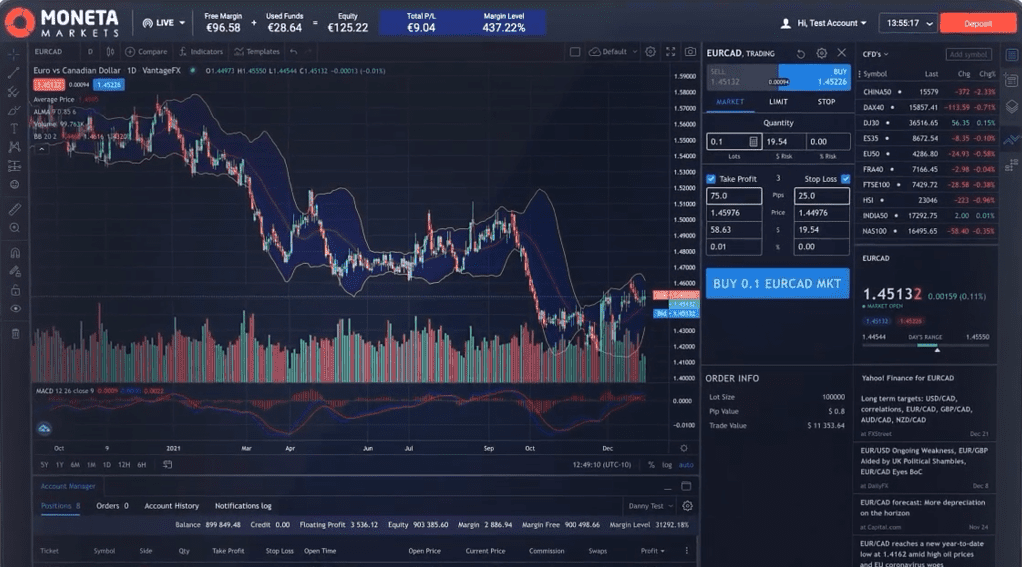This screenshot has height=567, width=1022.
Task: Set the chart range to 6M
Action: pyautogui.click(x=75, y=465)
